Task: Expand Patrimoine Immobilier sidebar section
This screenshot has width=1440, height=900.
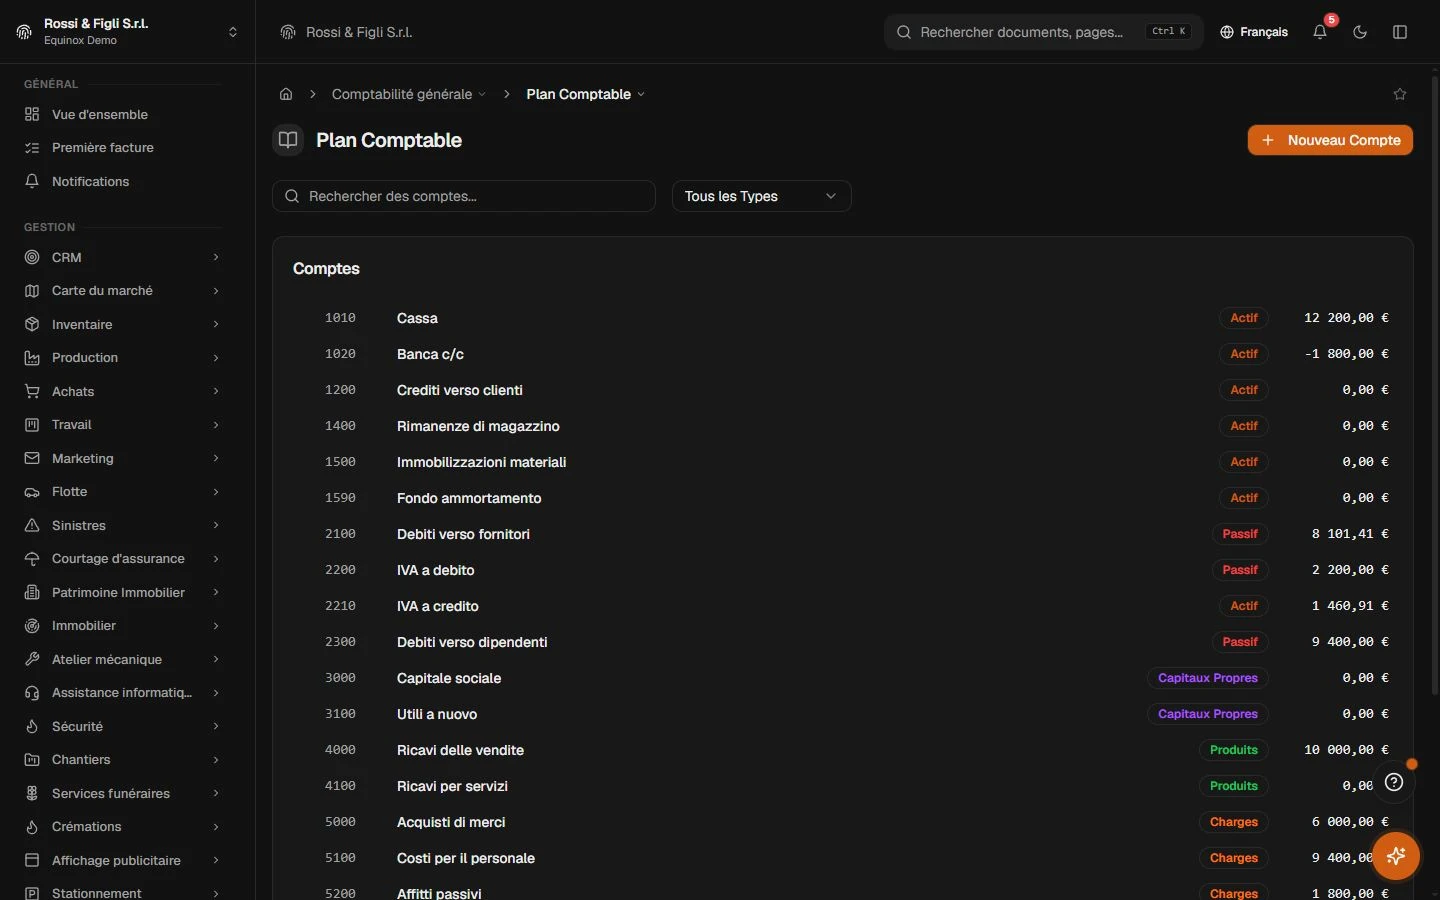Action: pyautogui.click(x=122, y=592)
